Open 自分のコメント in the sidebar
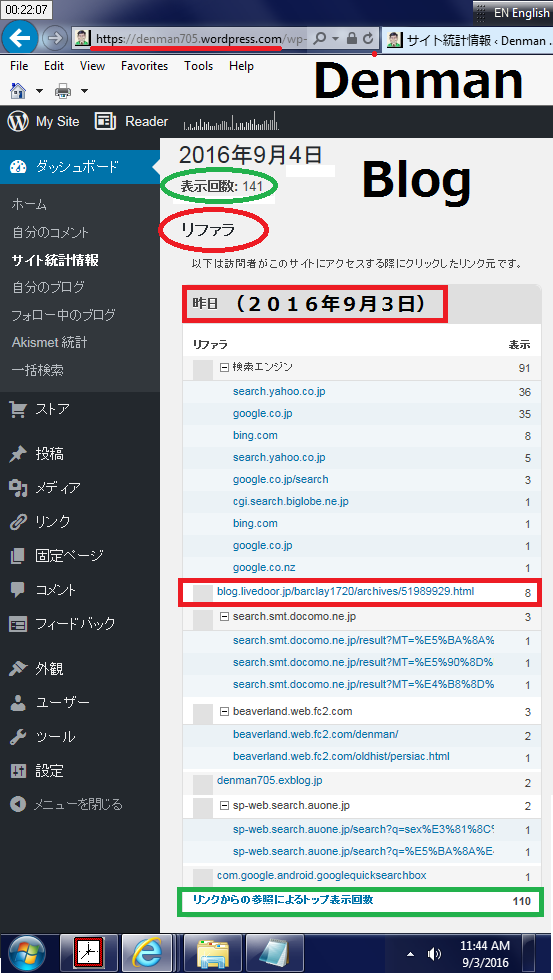553x980 pixels. pyautogui.click(x=51, y=232)
